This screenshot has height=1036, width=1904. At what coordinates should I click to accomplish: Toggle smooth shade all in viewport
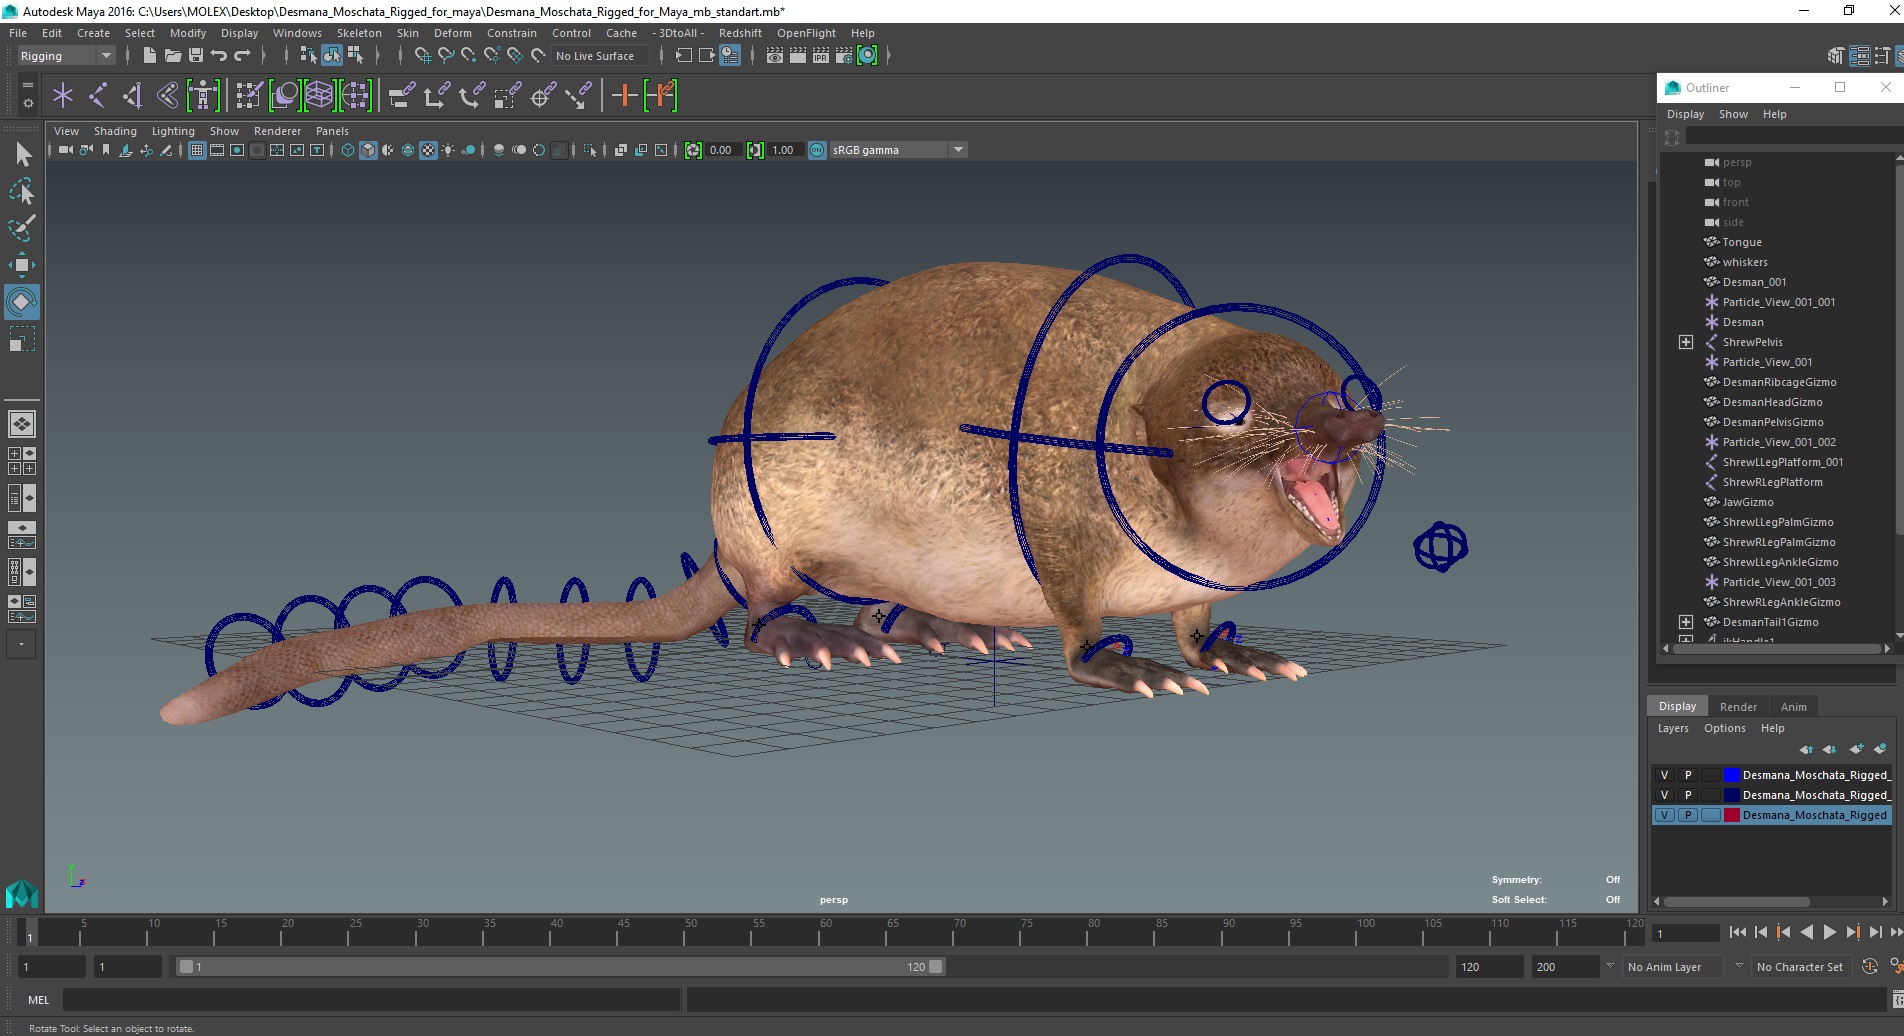click(368, 150)
